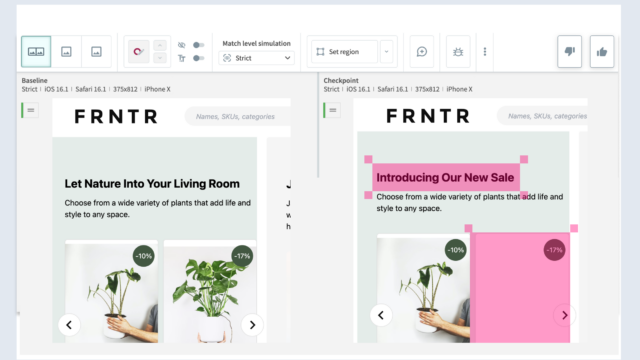Reject the checkpoint with thumbs down
This screenshot has width=640, height=360.
pyautogui.click(x=569, y=51)
